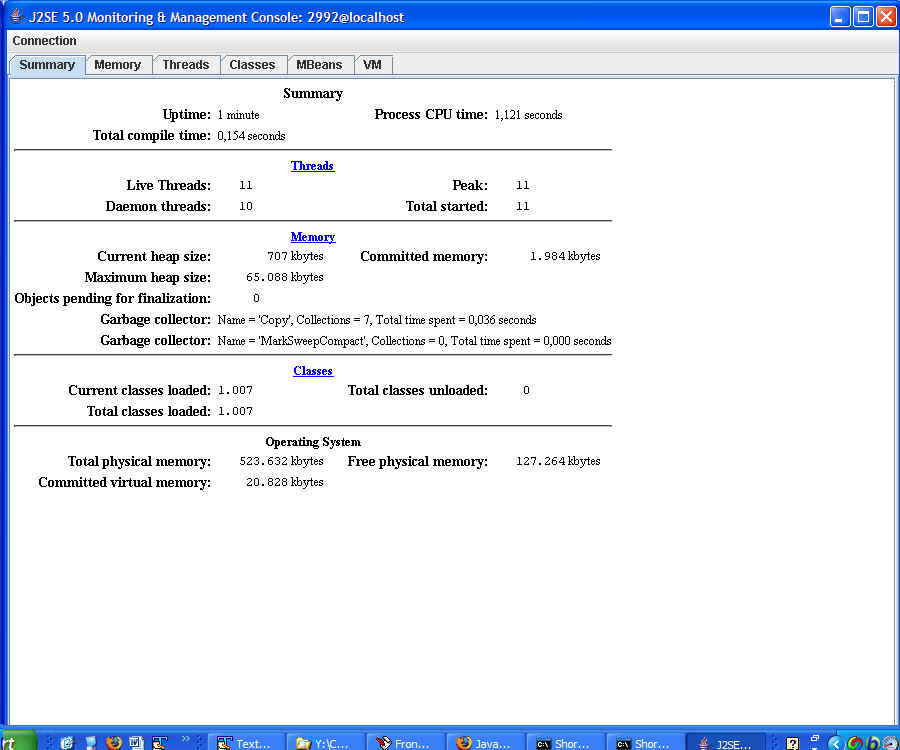Open the Threads tab
Viewport: 900px width, 750px height.
(x=185, y=65)
